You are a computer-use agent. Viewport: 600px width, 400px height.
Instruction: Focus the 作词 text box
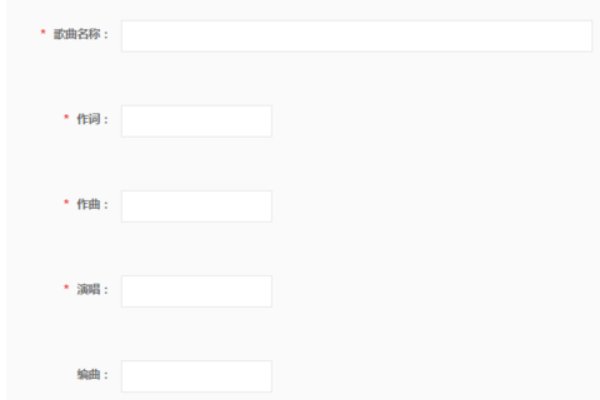(196, 121)
